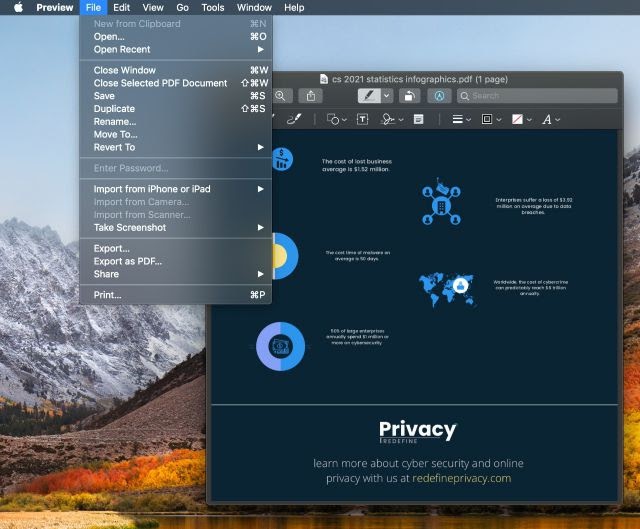Open the Tools menu in menu bar
Screen dimensions: 640x529
[212, 7]
